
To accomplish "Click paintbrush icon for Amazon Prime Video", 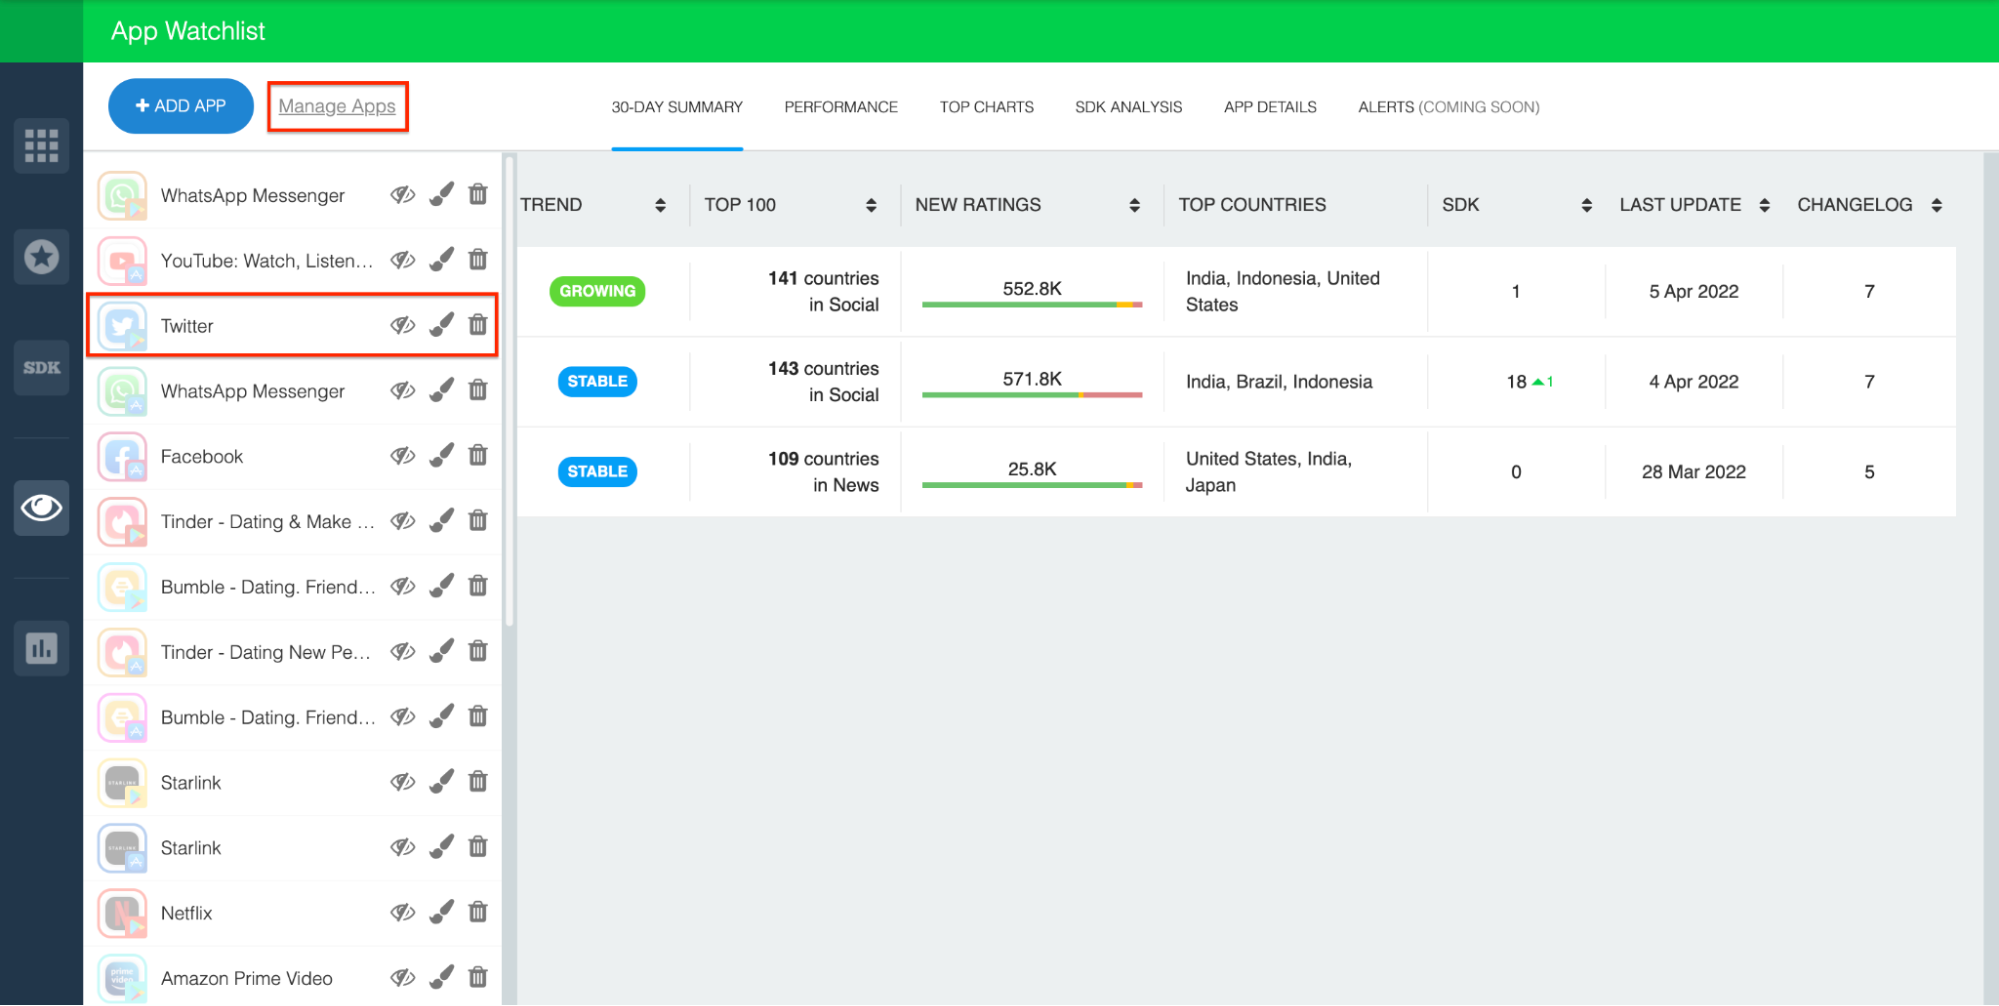I will pos(441,977).
